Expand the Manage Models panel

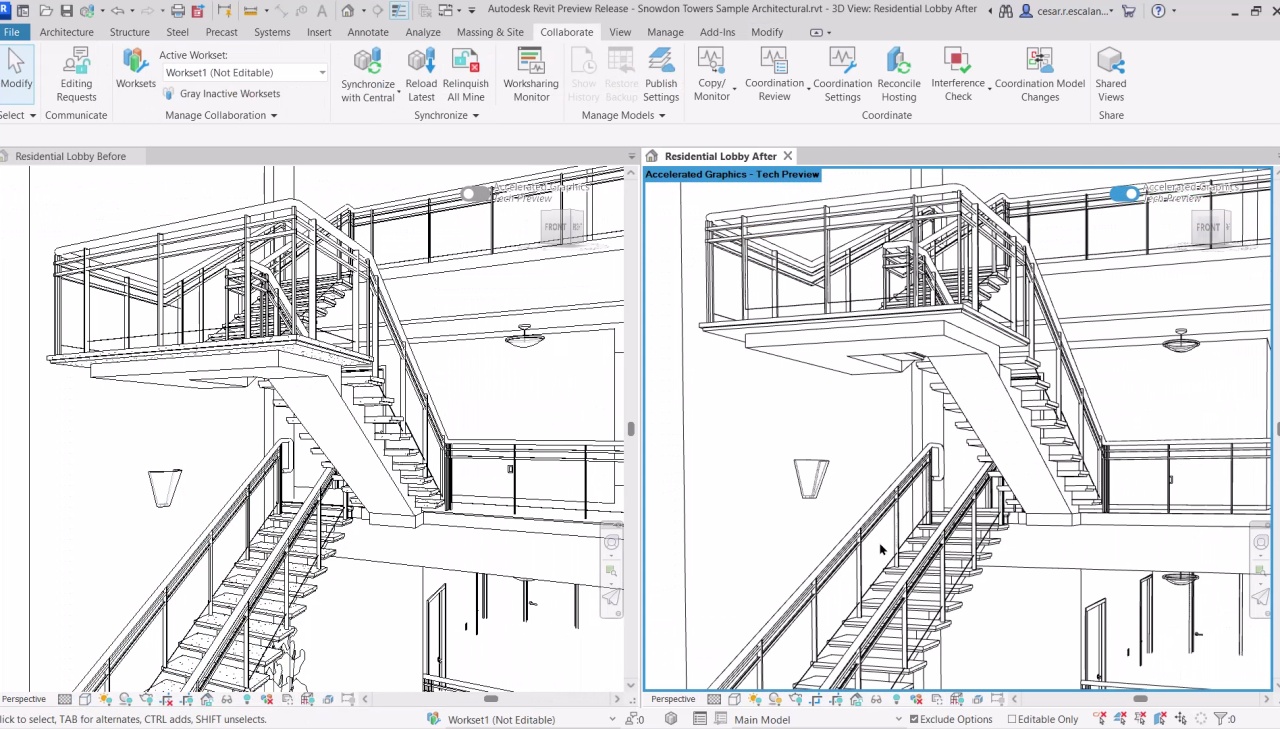coord(623,115)
